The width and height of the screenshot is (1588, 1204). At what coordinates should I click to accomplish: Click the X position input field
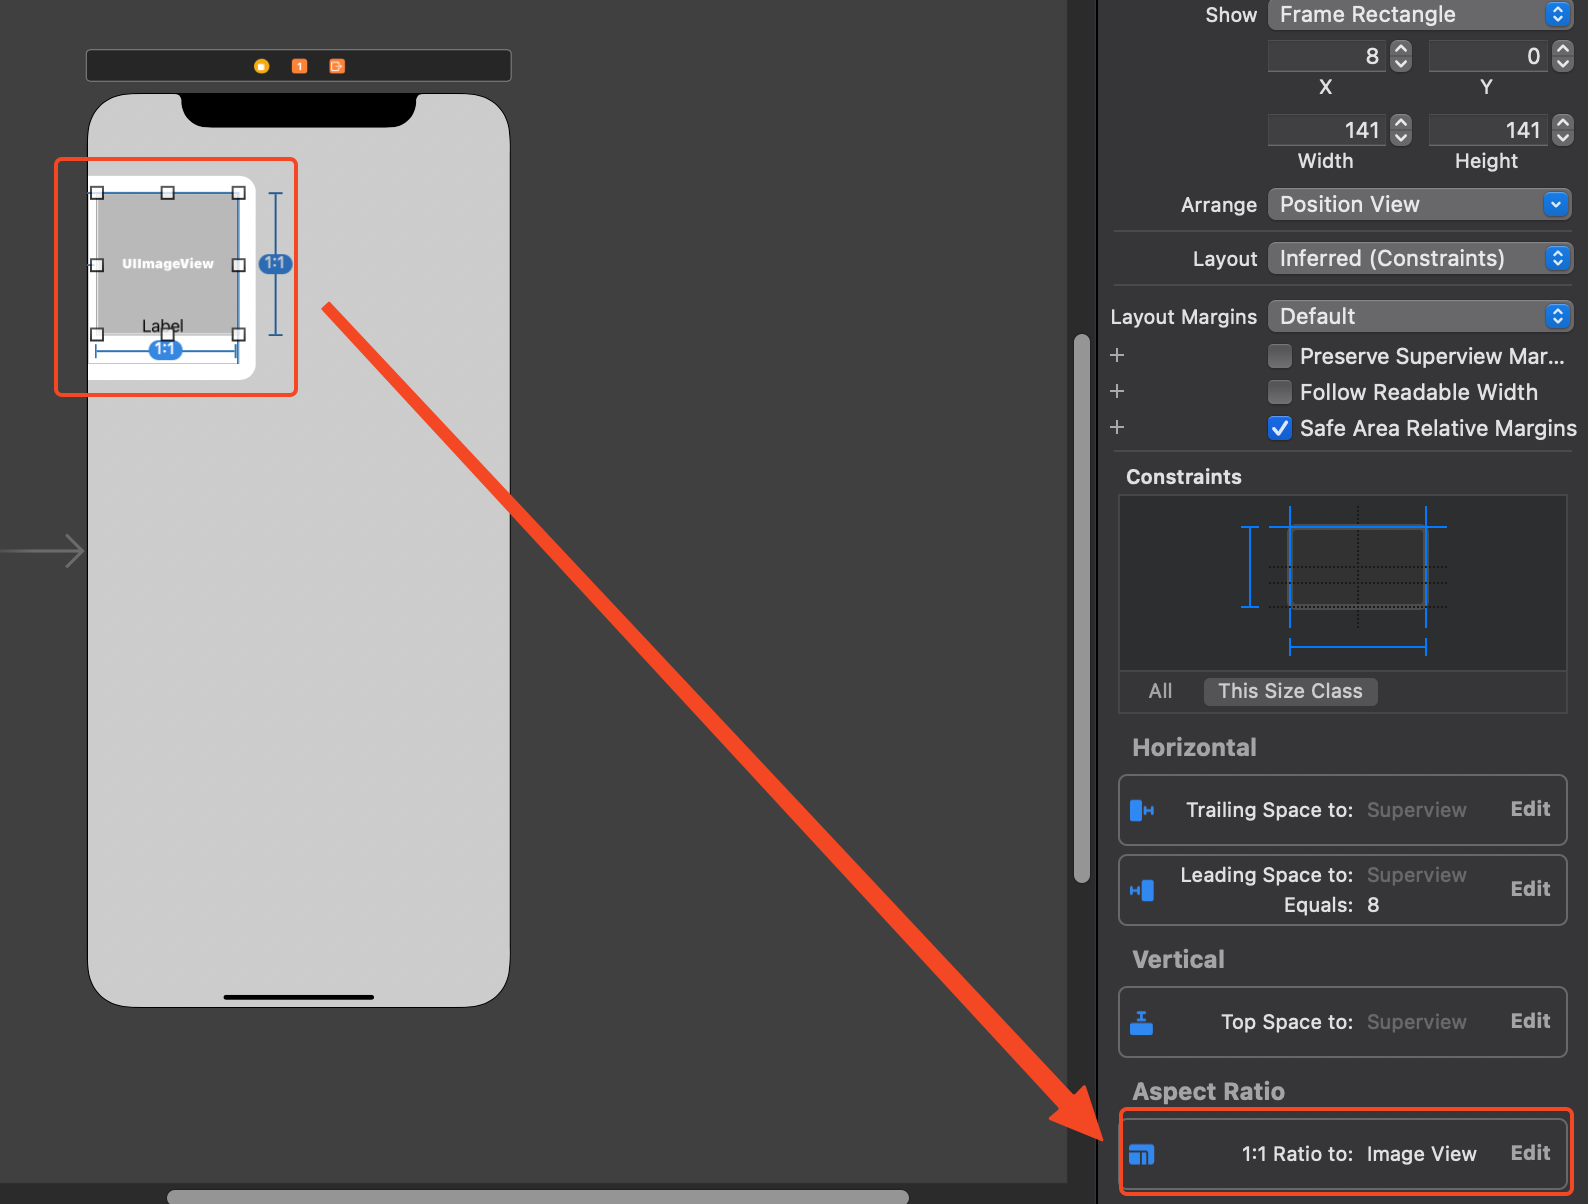(1328, 56)
